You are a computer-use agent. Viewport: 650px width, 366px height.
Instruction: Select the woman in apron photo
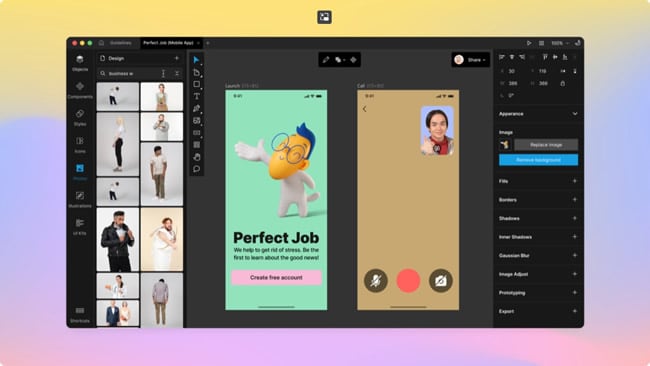pyautogui.click(x=162, y=97)
